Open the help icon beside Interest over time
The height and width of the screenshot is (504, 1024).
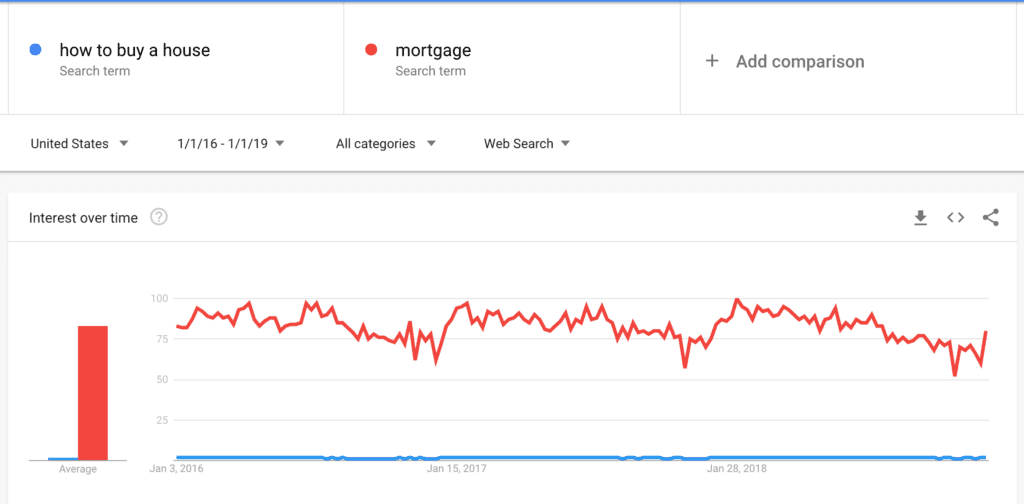159,217
